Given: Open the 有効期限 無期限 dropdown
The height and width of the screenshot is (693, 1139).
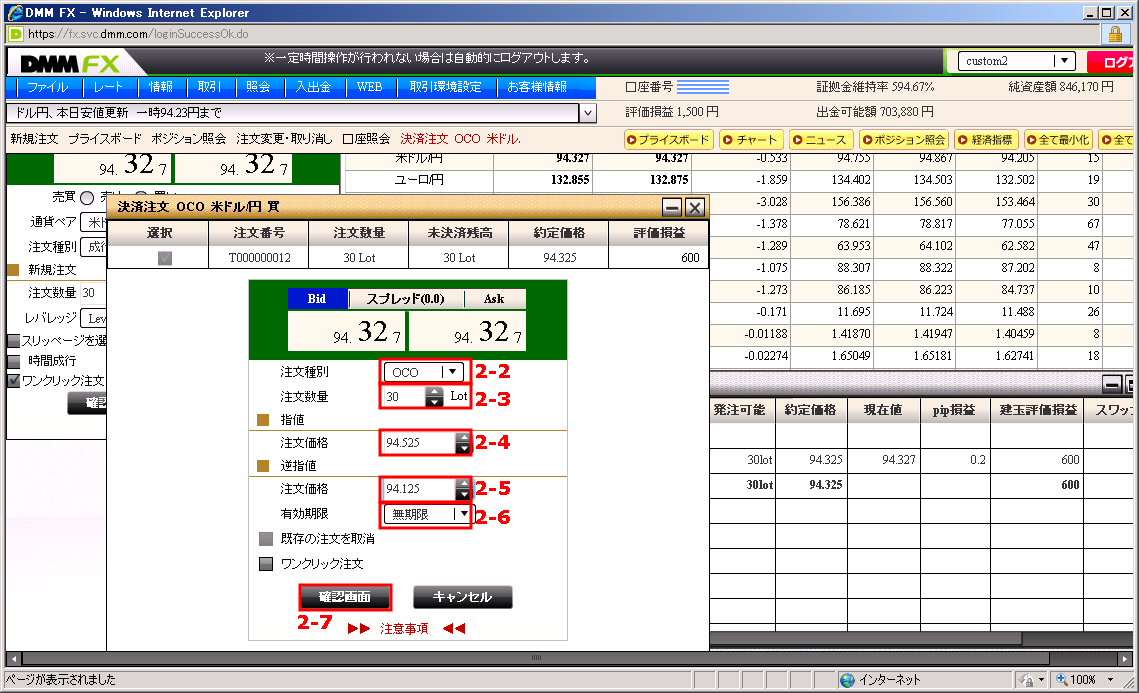Looking at the screenshot, I should (428, 514).
